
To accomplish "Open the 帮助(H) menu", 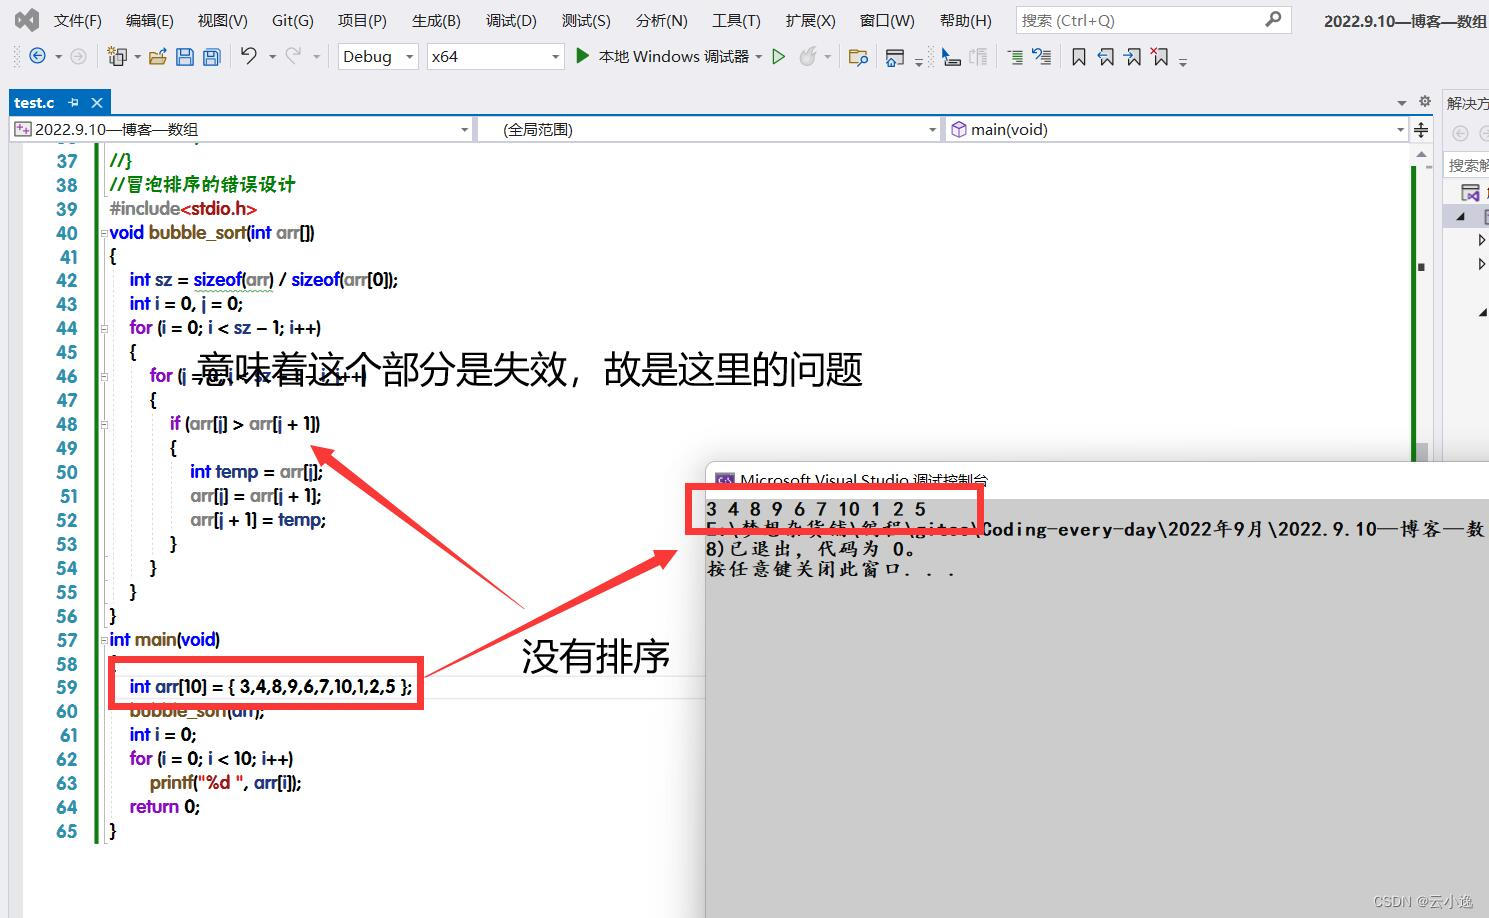I will click(x=966, y=20).
